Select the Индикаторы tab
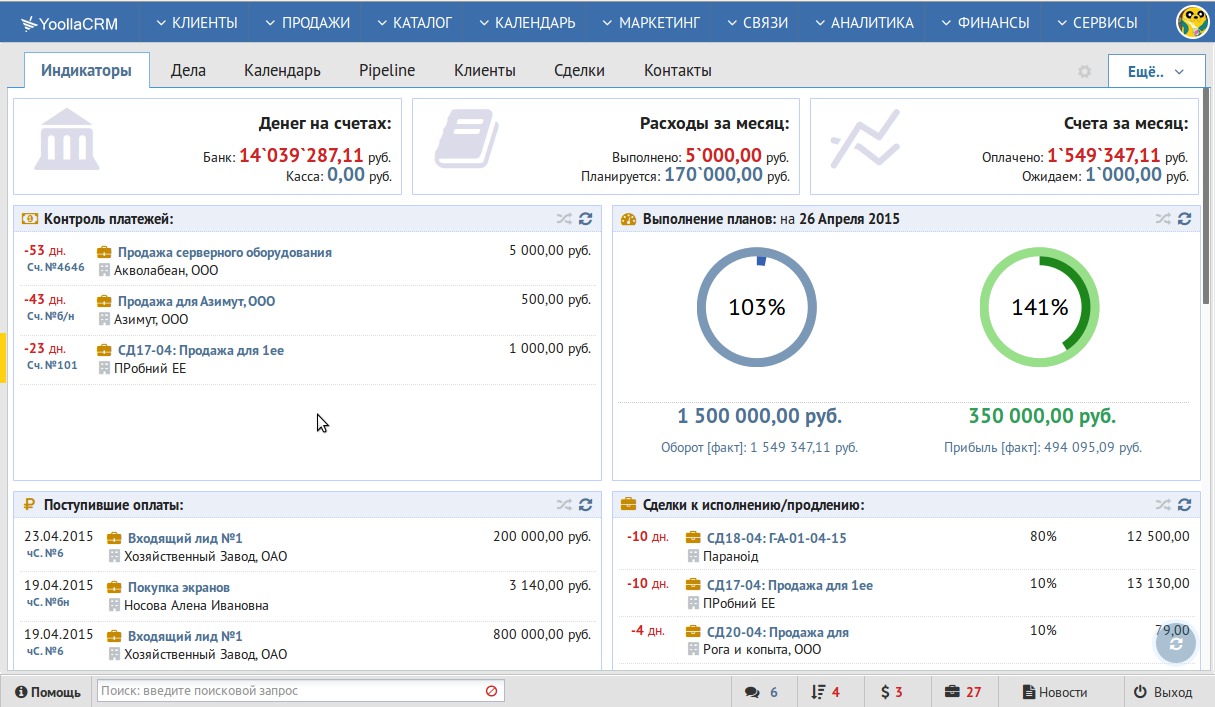The image size is (1215, 707). (x=86, y=71)
